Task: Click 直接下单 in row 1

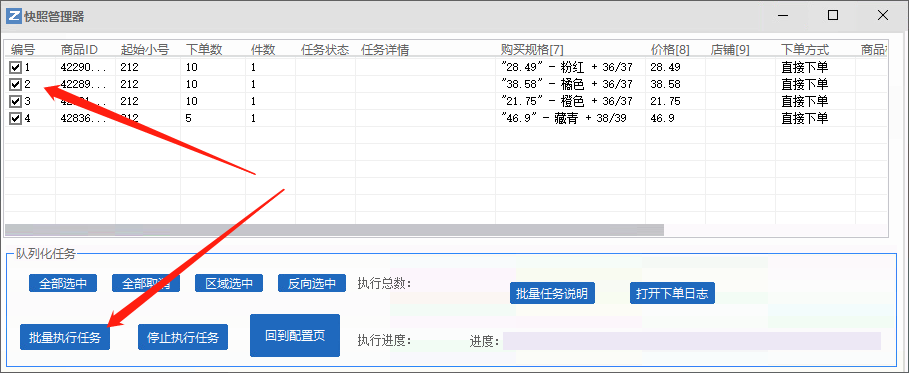Action: tap(805, 67)
